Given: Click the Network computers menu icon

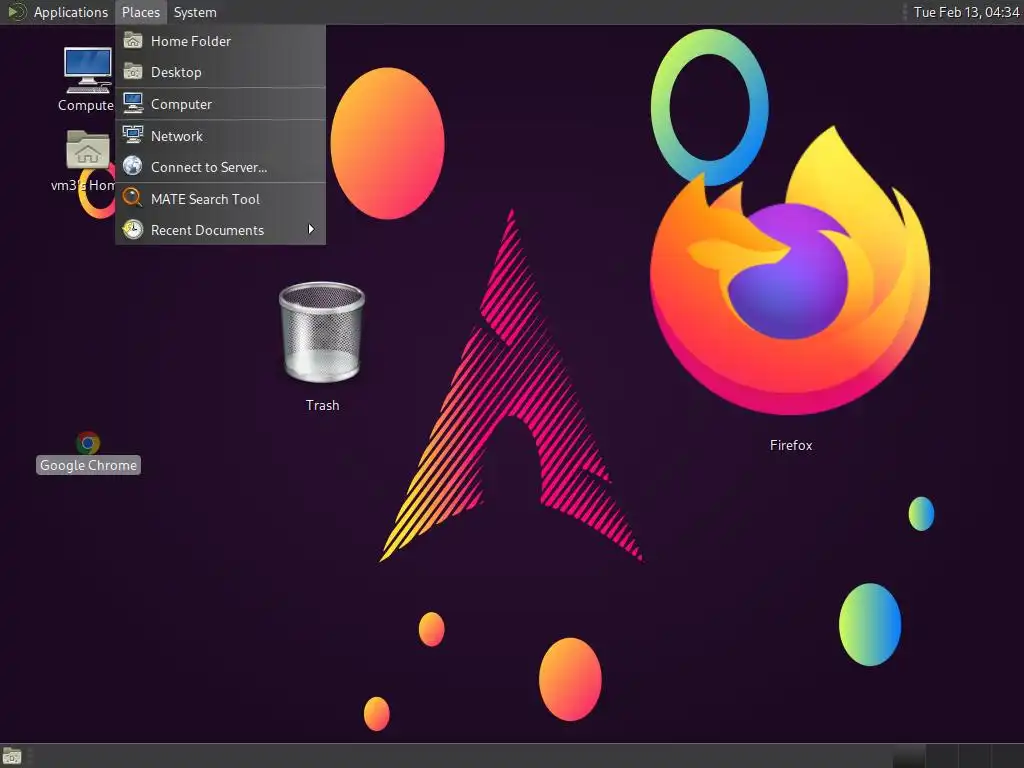Looking at the screenshot, I should (133, 135).
